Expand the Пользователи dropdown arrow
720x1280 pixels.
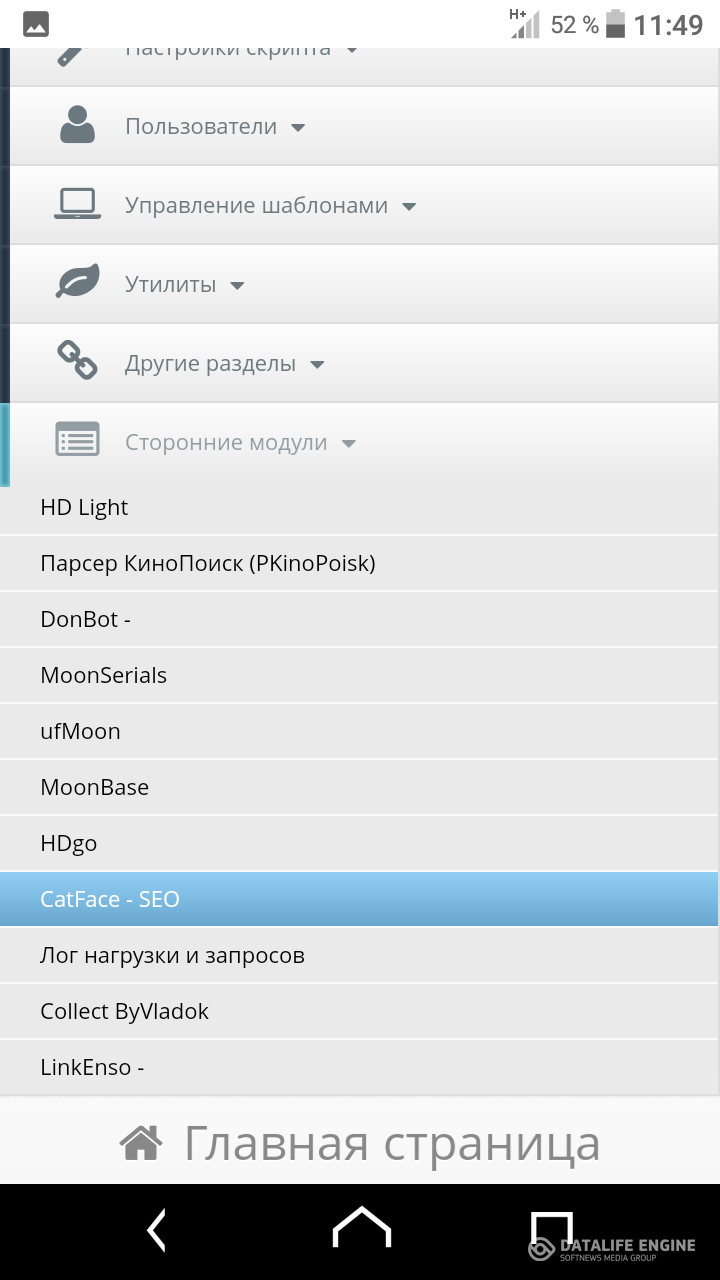[x=297, y=128]
